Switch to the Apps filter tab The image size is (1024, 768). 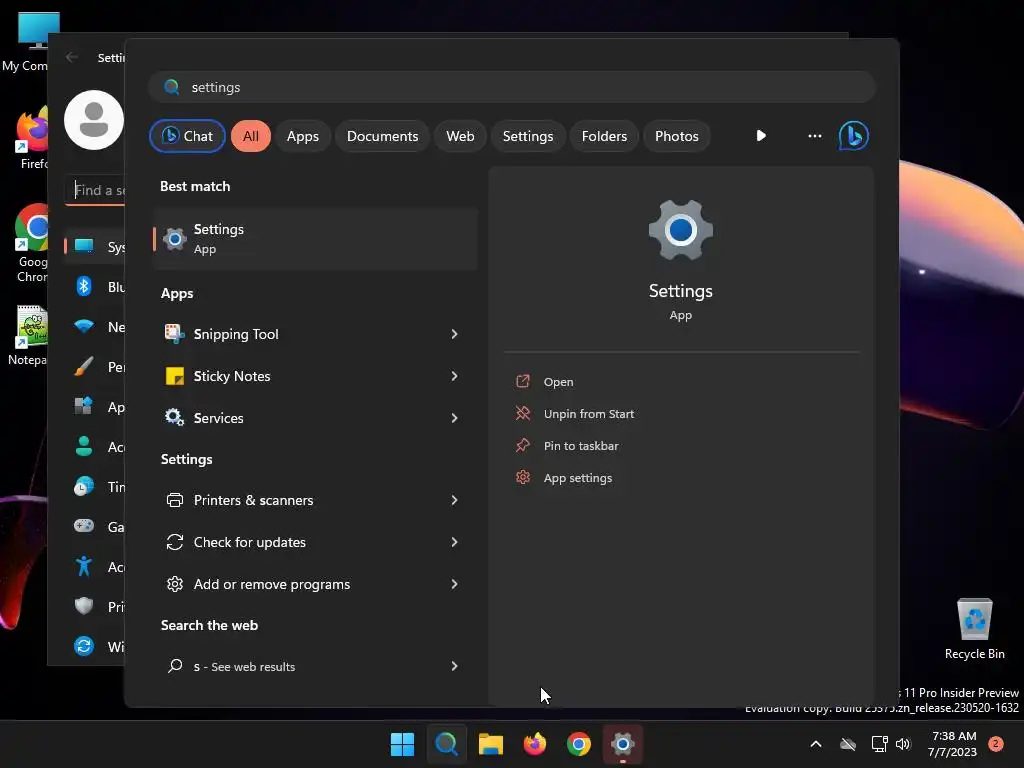pos(302,136)
